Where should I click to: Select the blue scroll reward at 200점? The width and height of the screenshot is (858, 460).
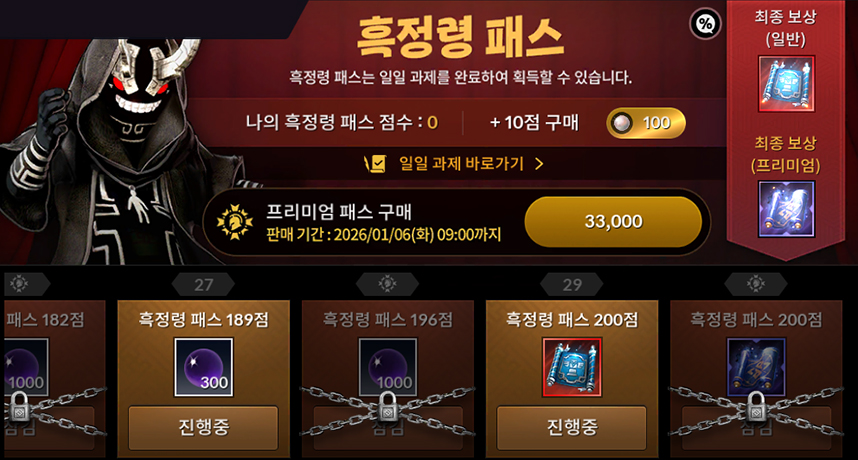point(572,367)
